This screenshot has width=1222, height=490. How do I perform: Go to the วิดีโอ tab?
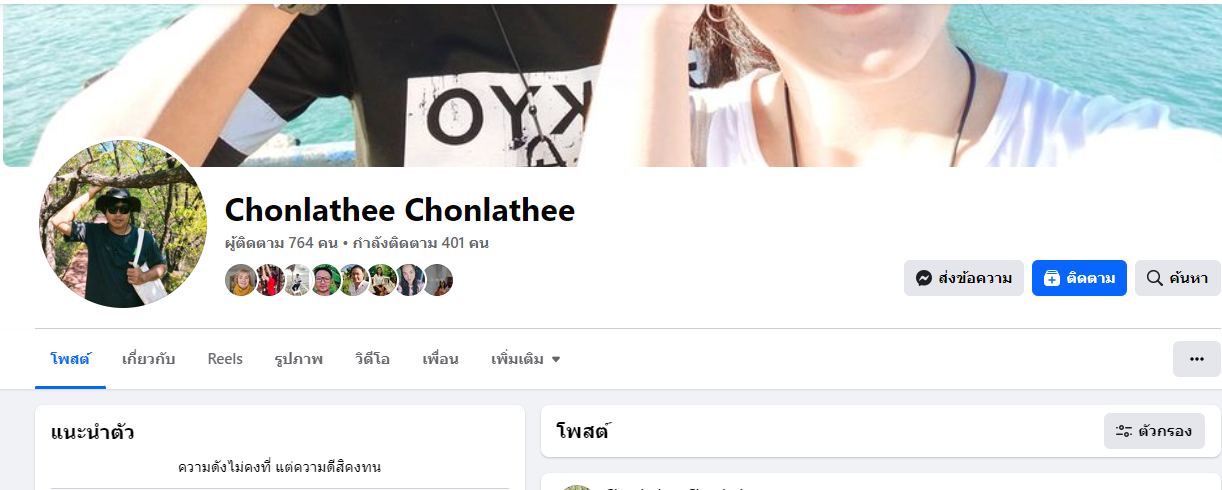tap(372, 359)
